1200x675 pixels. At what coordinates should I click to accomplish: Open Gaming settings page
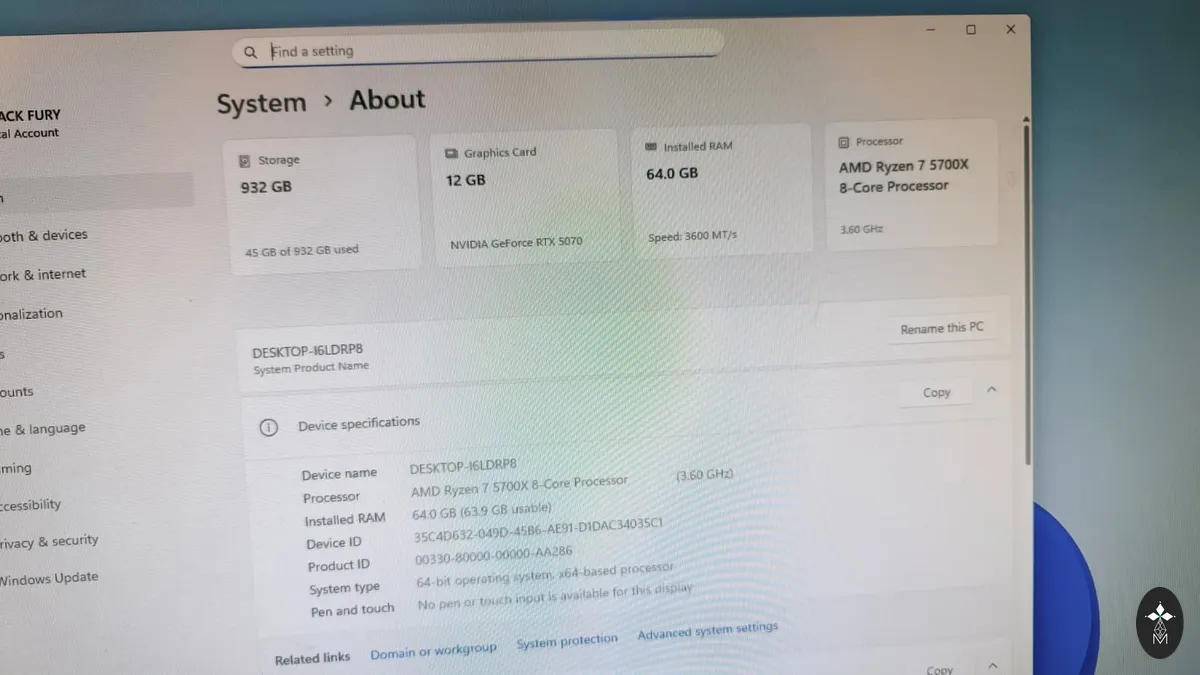(x=16, y=467)
